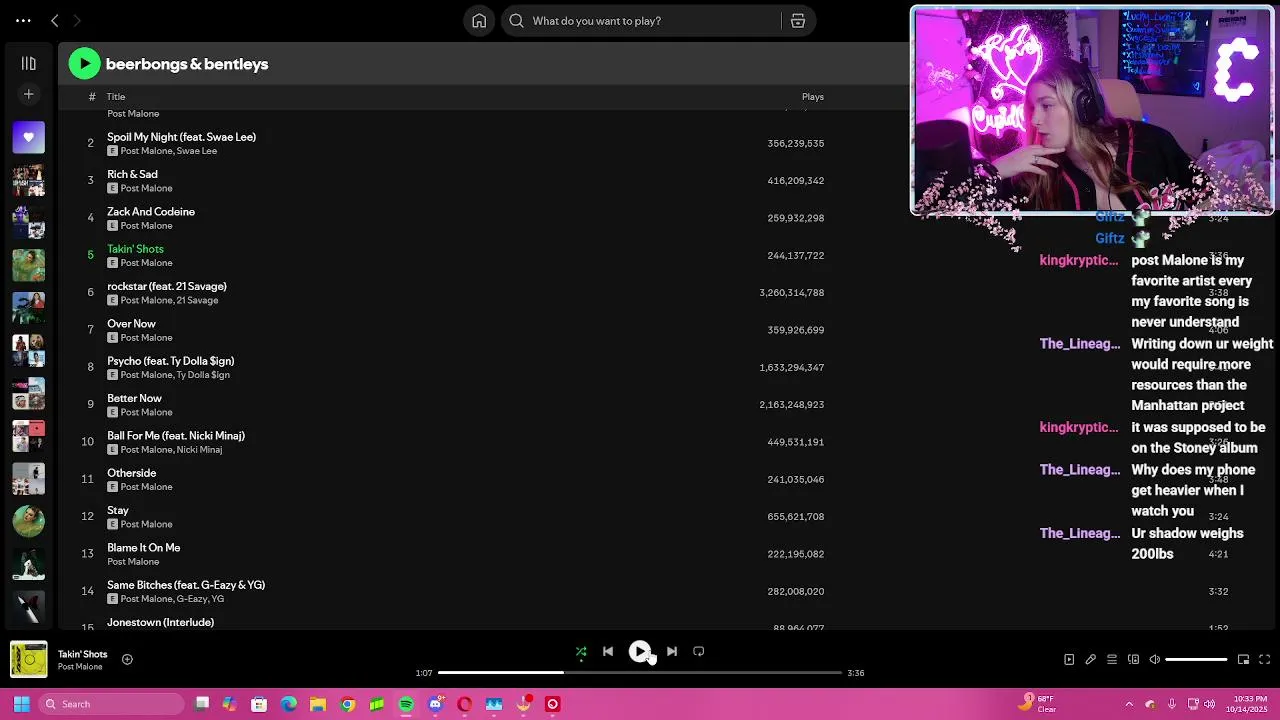Open Your Library sidebar icon
The height and width of the screenshot is (720, 1280).
pos(28,64)
